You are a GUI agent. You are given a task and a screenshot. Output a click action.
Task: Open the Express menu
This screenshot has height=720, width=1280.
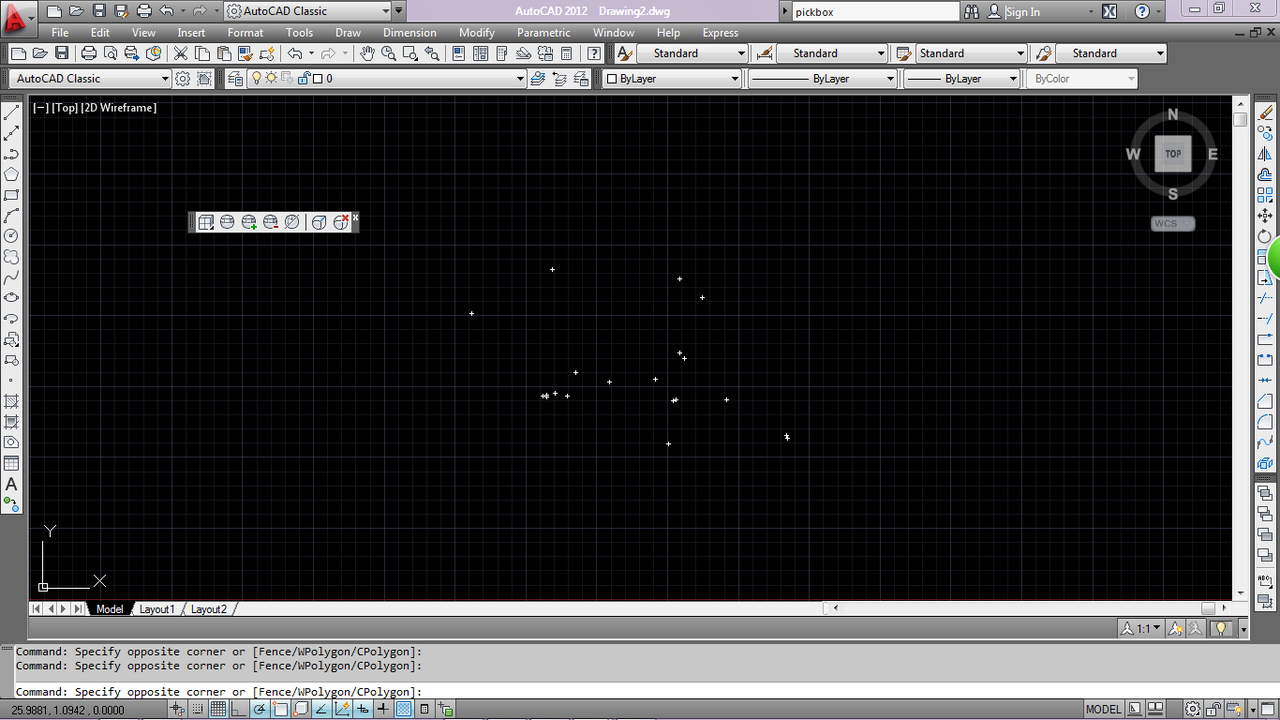click(x=720, y=32)
